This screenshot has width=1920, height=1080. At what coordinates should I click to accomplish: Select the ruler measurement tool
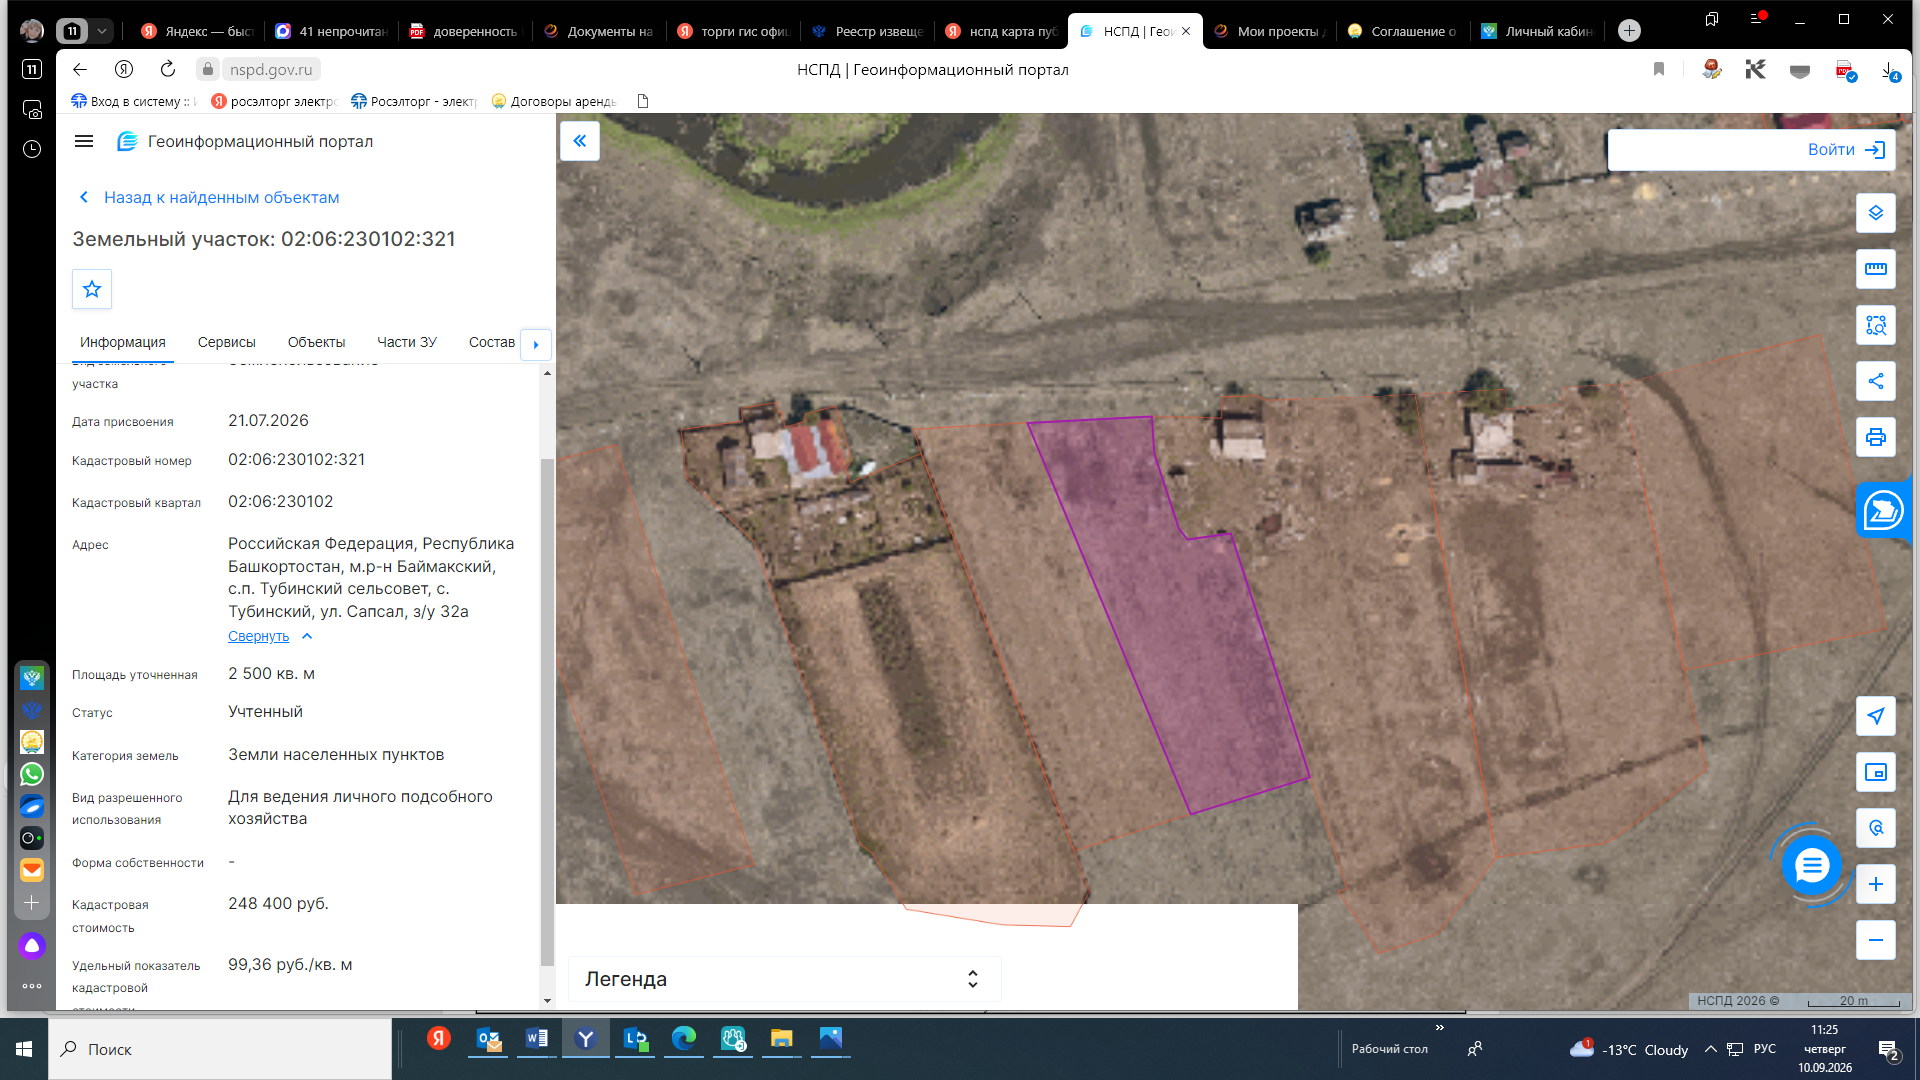1876,269
